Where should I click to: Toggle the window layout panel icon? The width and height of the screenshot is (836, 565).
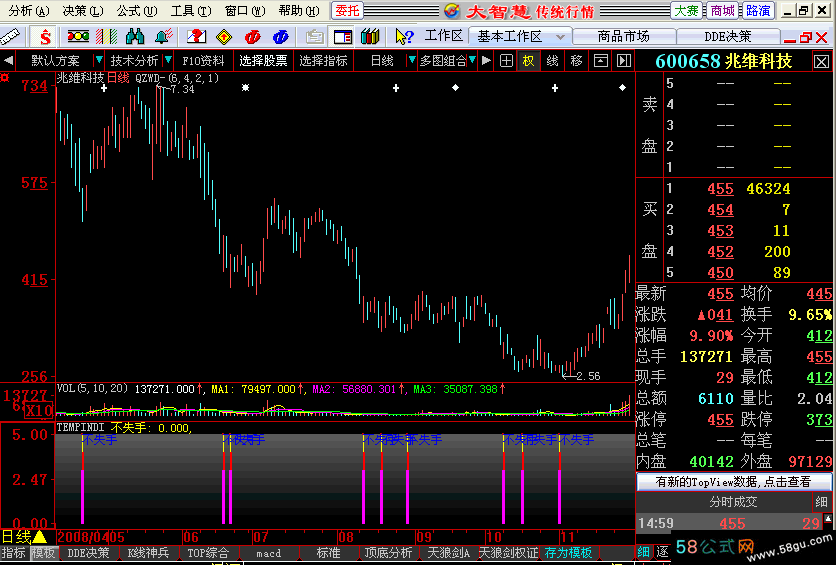[342, 37]
